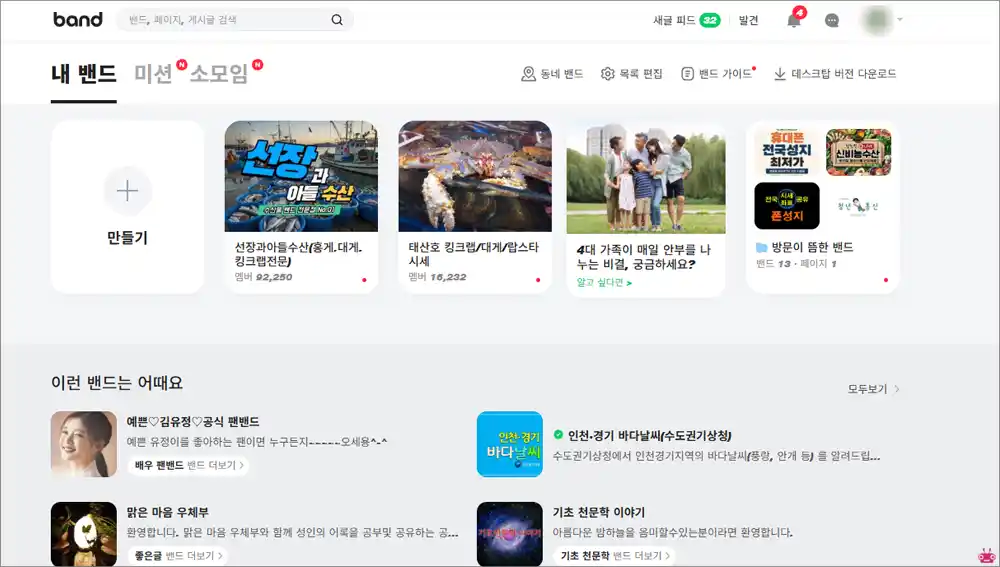Image resolution: width=1000 pixels, height=567 pixels.
Task: Click the 기초 천문학 이야기 galaxy thumbnail
Action: pos(510,534)
